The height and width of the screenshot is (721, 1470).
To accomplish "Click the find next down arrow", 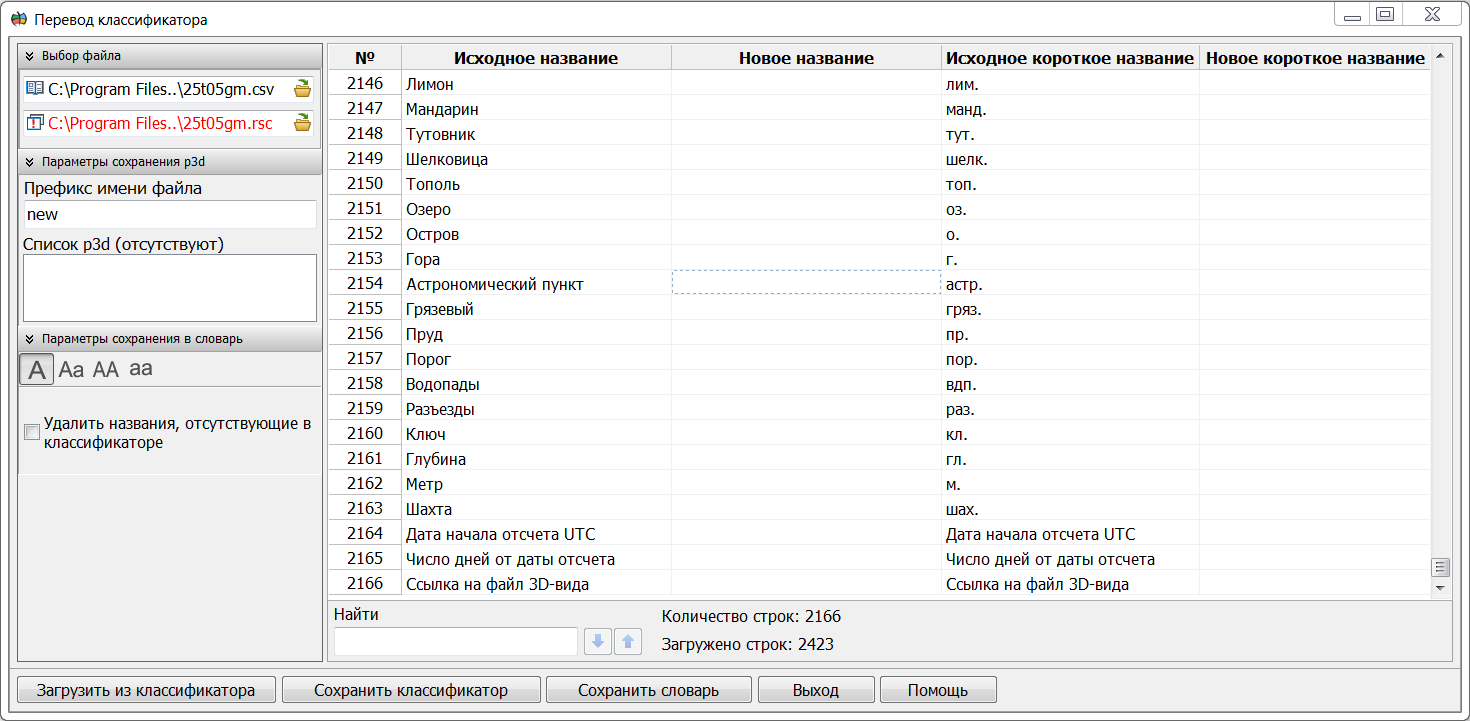I will (x=598, y=642).
